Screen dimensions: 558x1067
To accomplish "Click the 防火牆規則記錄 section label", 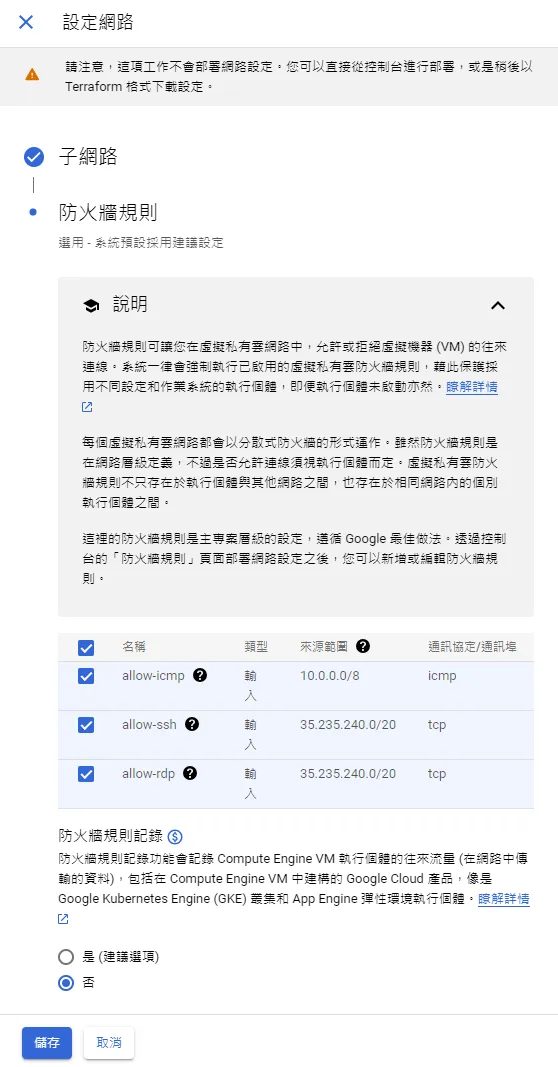I will click(x=110, y=836).
